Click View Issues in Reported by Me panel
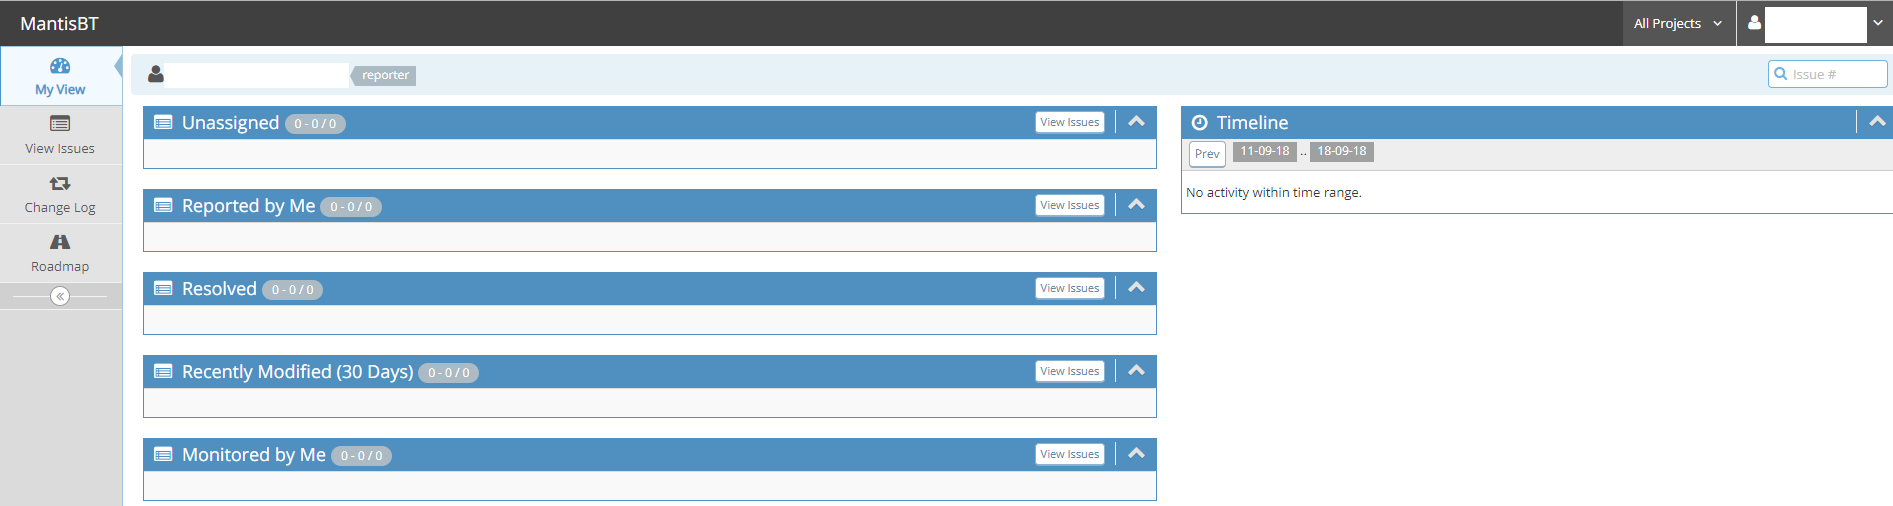Viewport: 1893px width, 506px height. point(1070,205)
